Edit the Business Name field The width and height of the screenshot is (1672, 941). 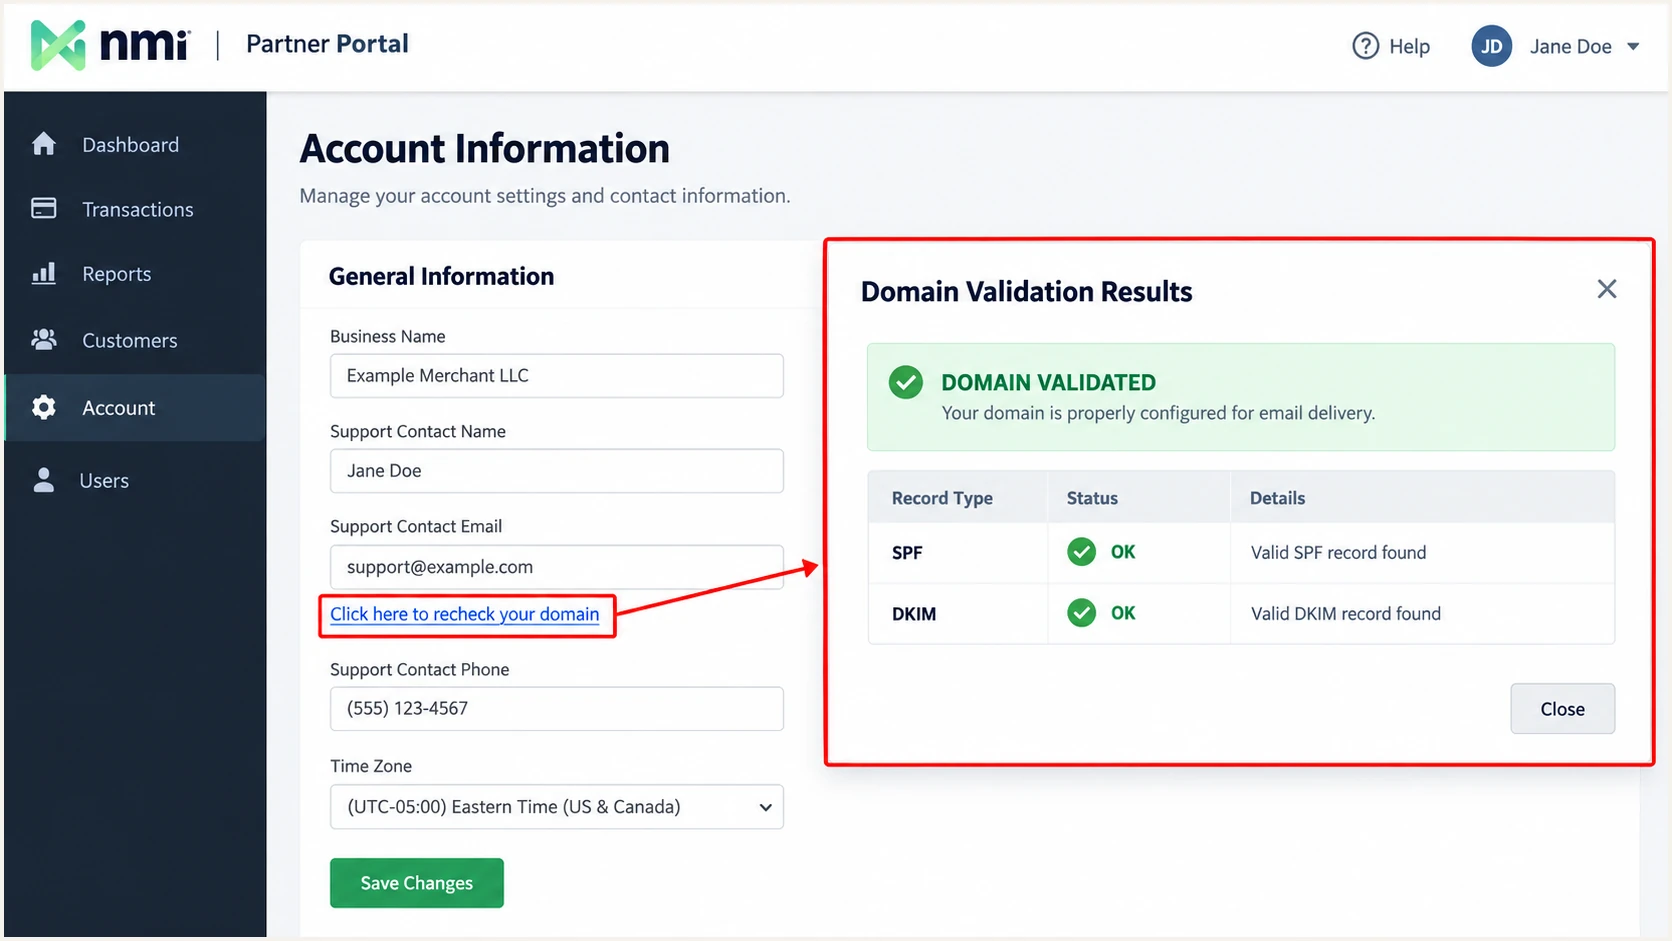(x=557, y=376)
